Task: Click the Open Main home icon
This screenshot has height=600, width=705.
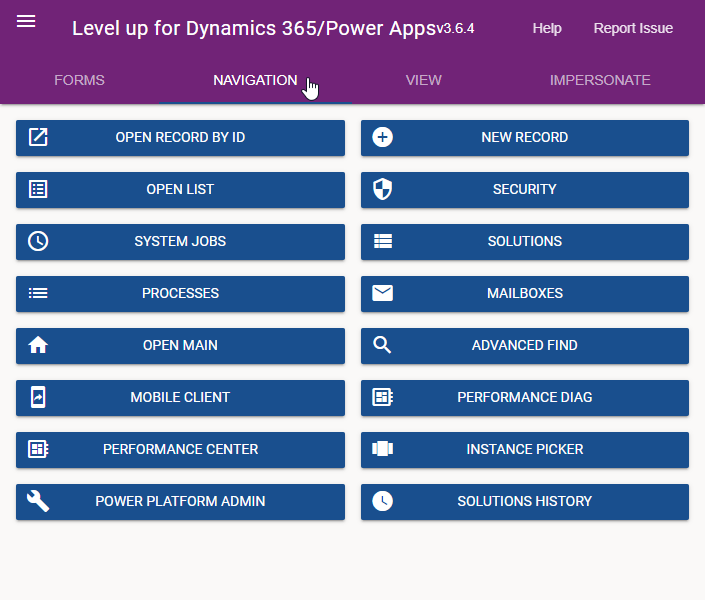Action: [x=38, y=345]
